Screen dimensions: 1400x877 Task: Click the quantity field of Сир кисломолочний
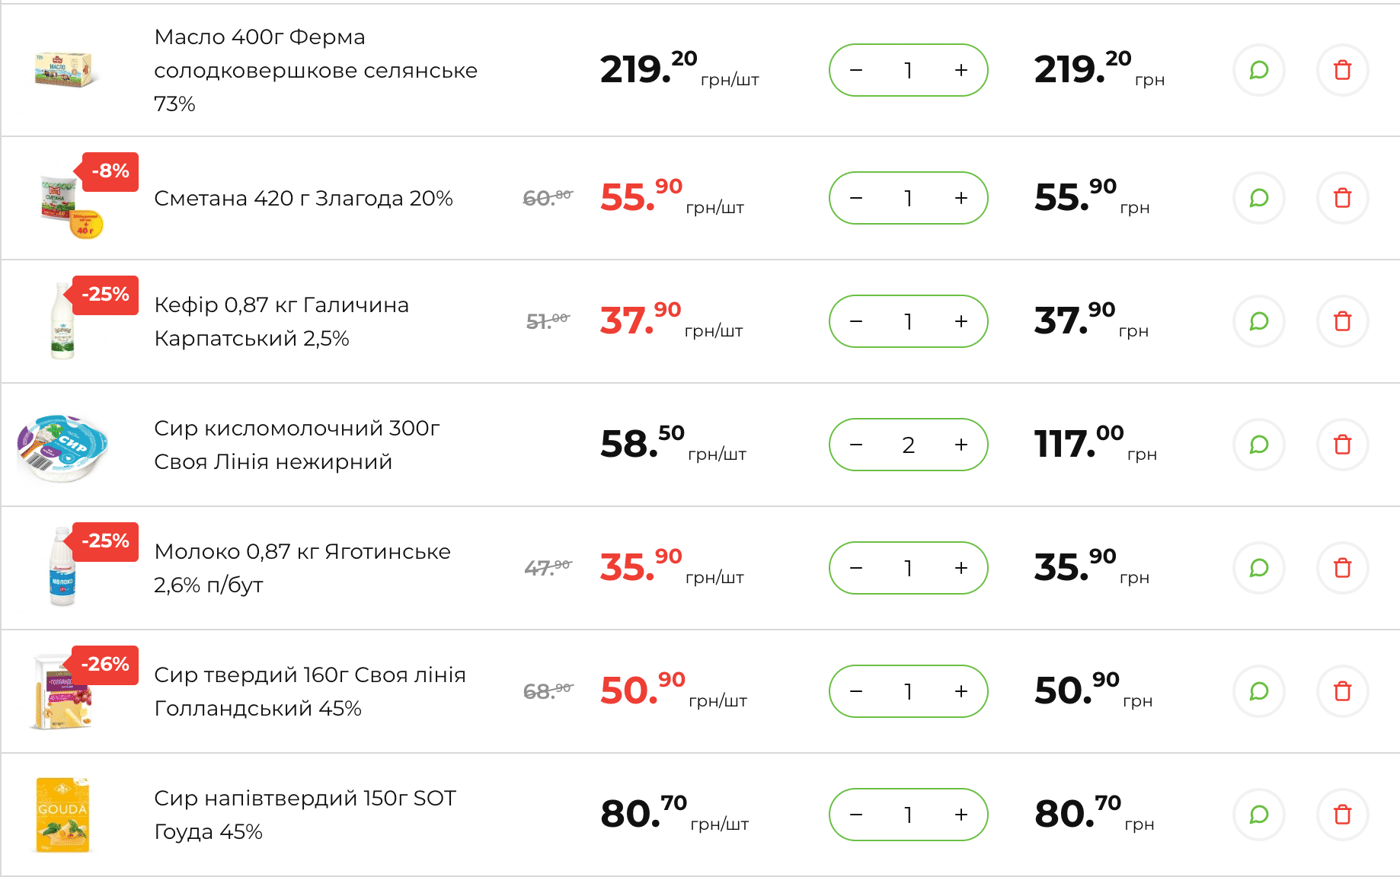click(x=908, y=444)
